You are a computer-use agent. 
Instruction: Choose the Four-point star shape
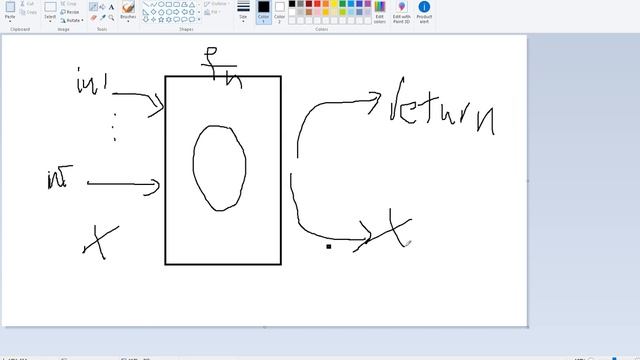153,19
